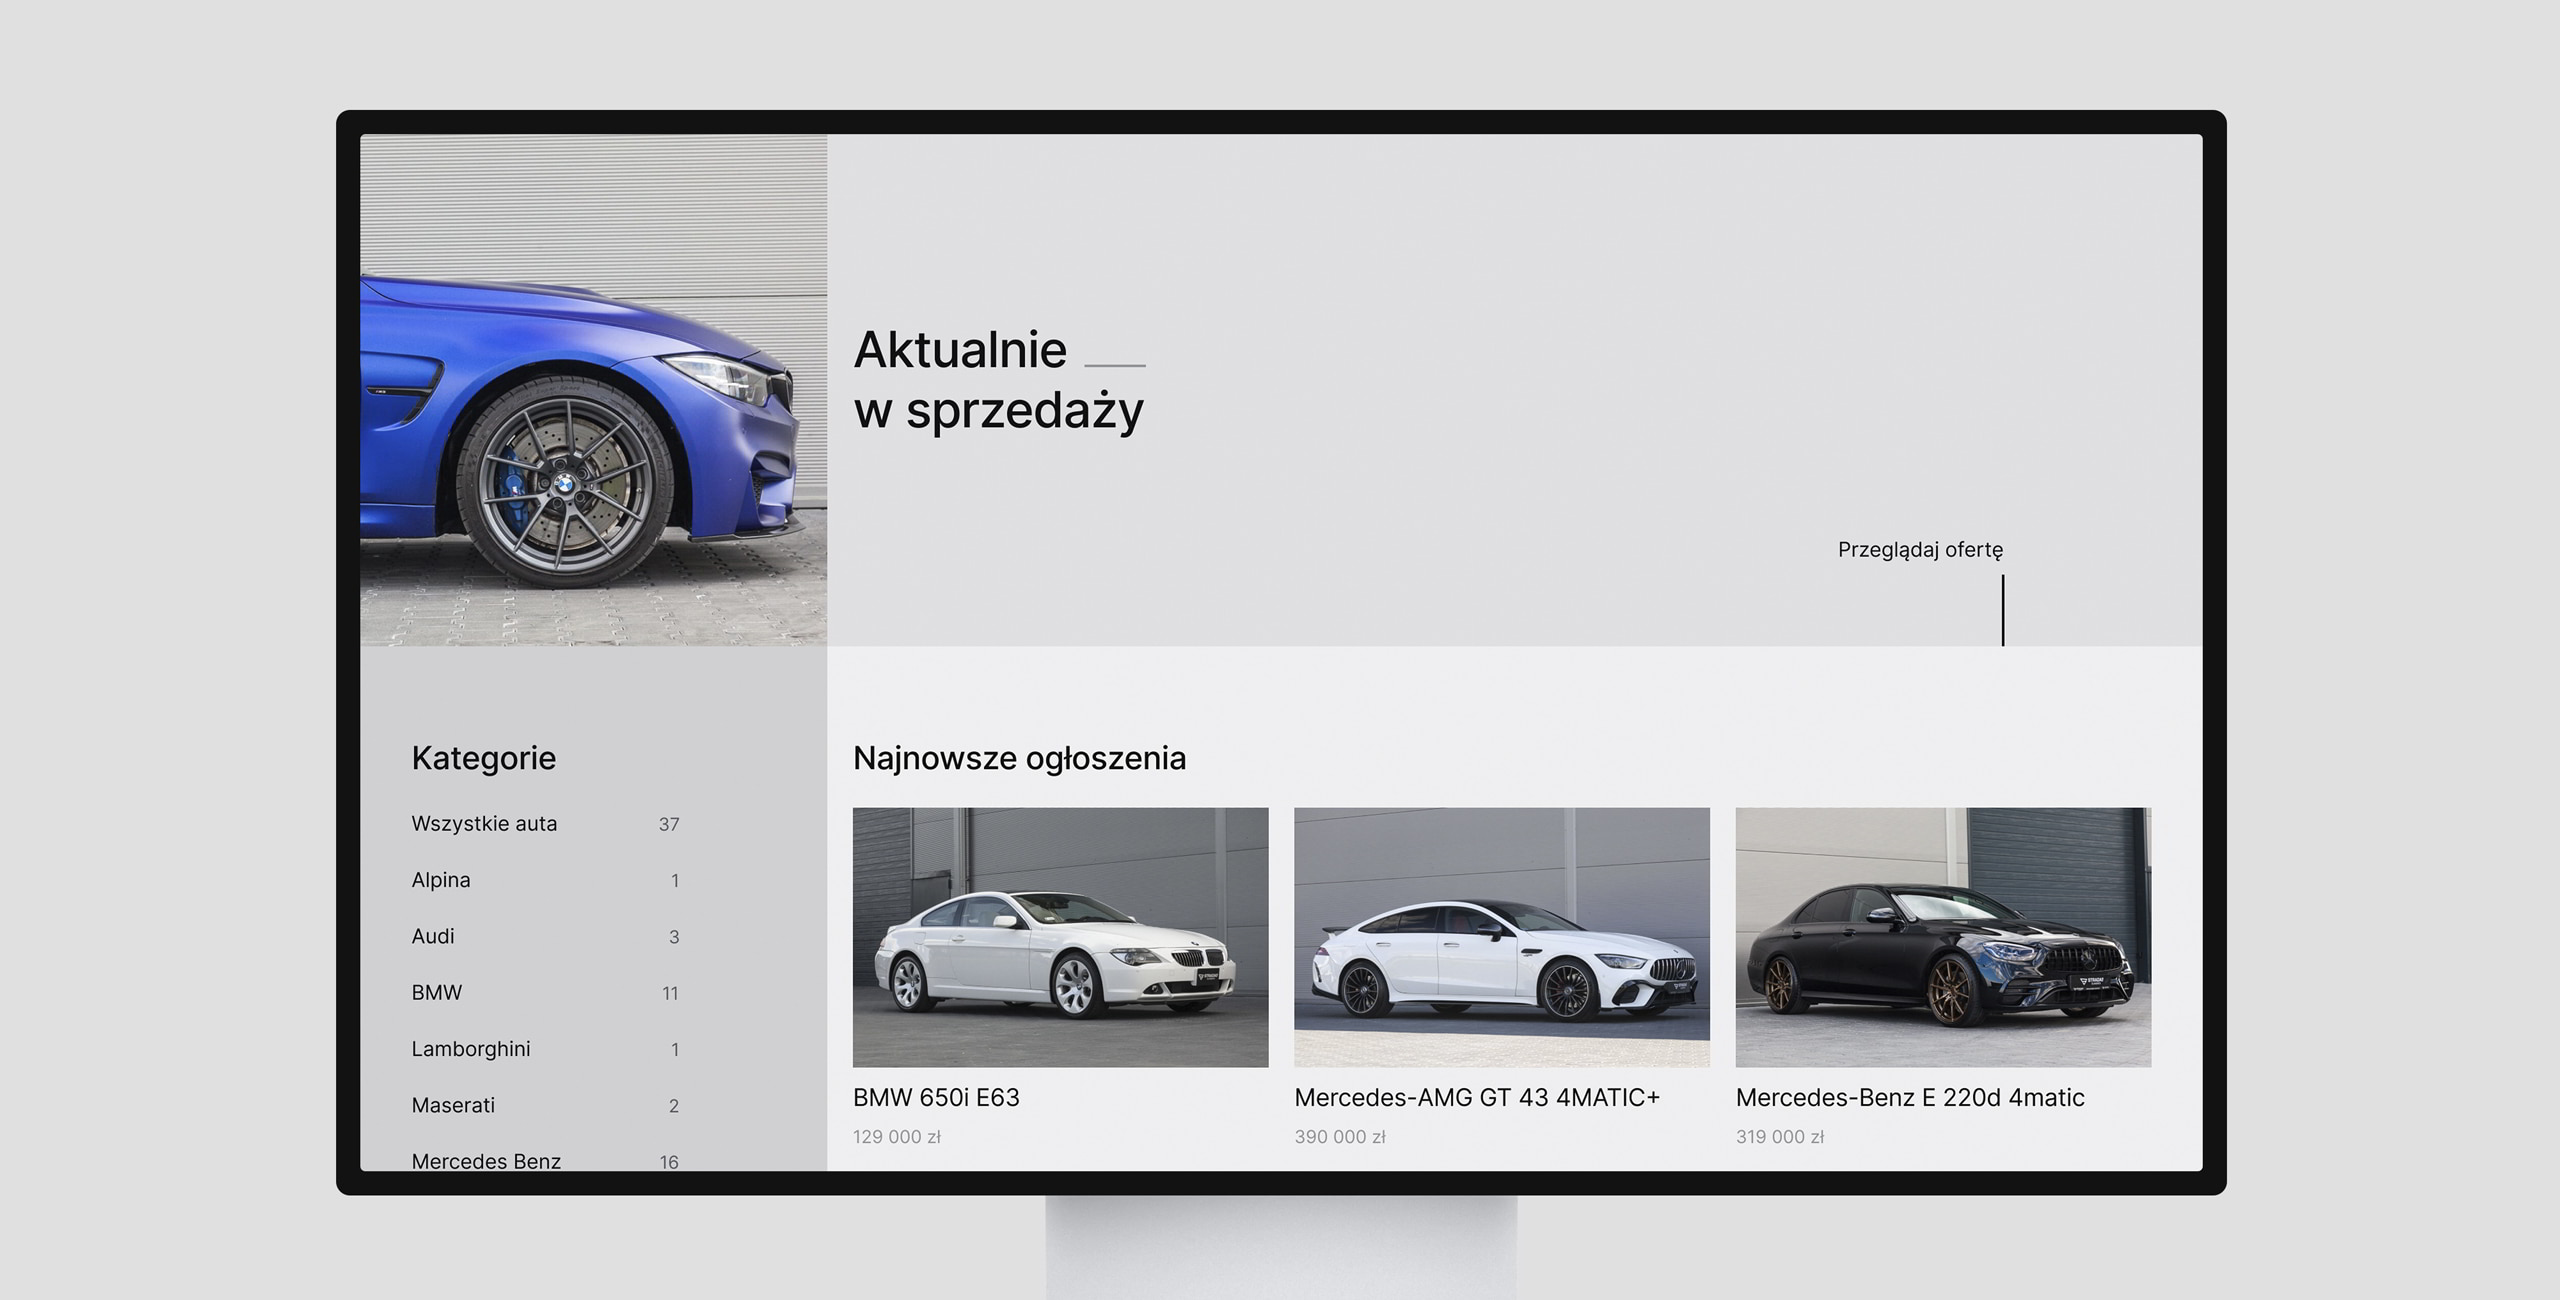The image size is (2560, 1300).
Task: Click the Przeglądaj ofertę link
Action: [1919, 549]
